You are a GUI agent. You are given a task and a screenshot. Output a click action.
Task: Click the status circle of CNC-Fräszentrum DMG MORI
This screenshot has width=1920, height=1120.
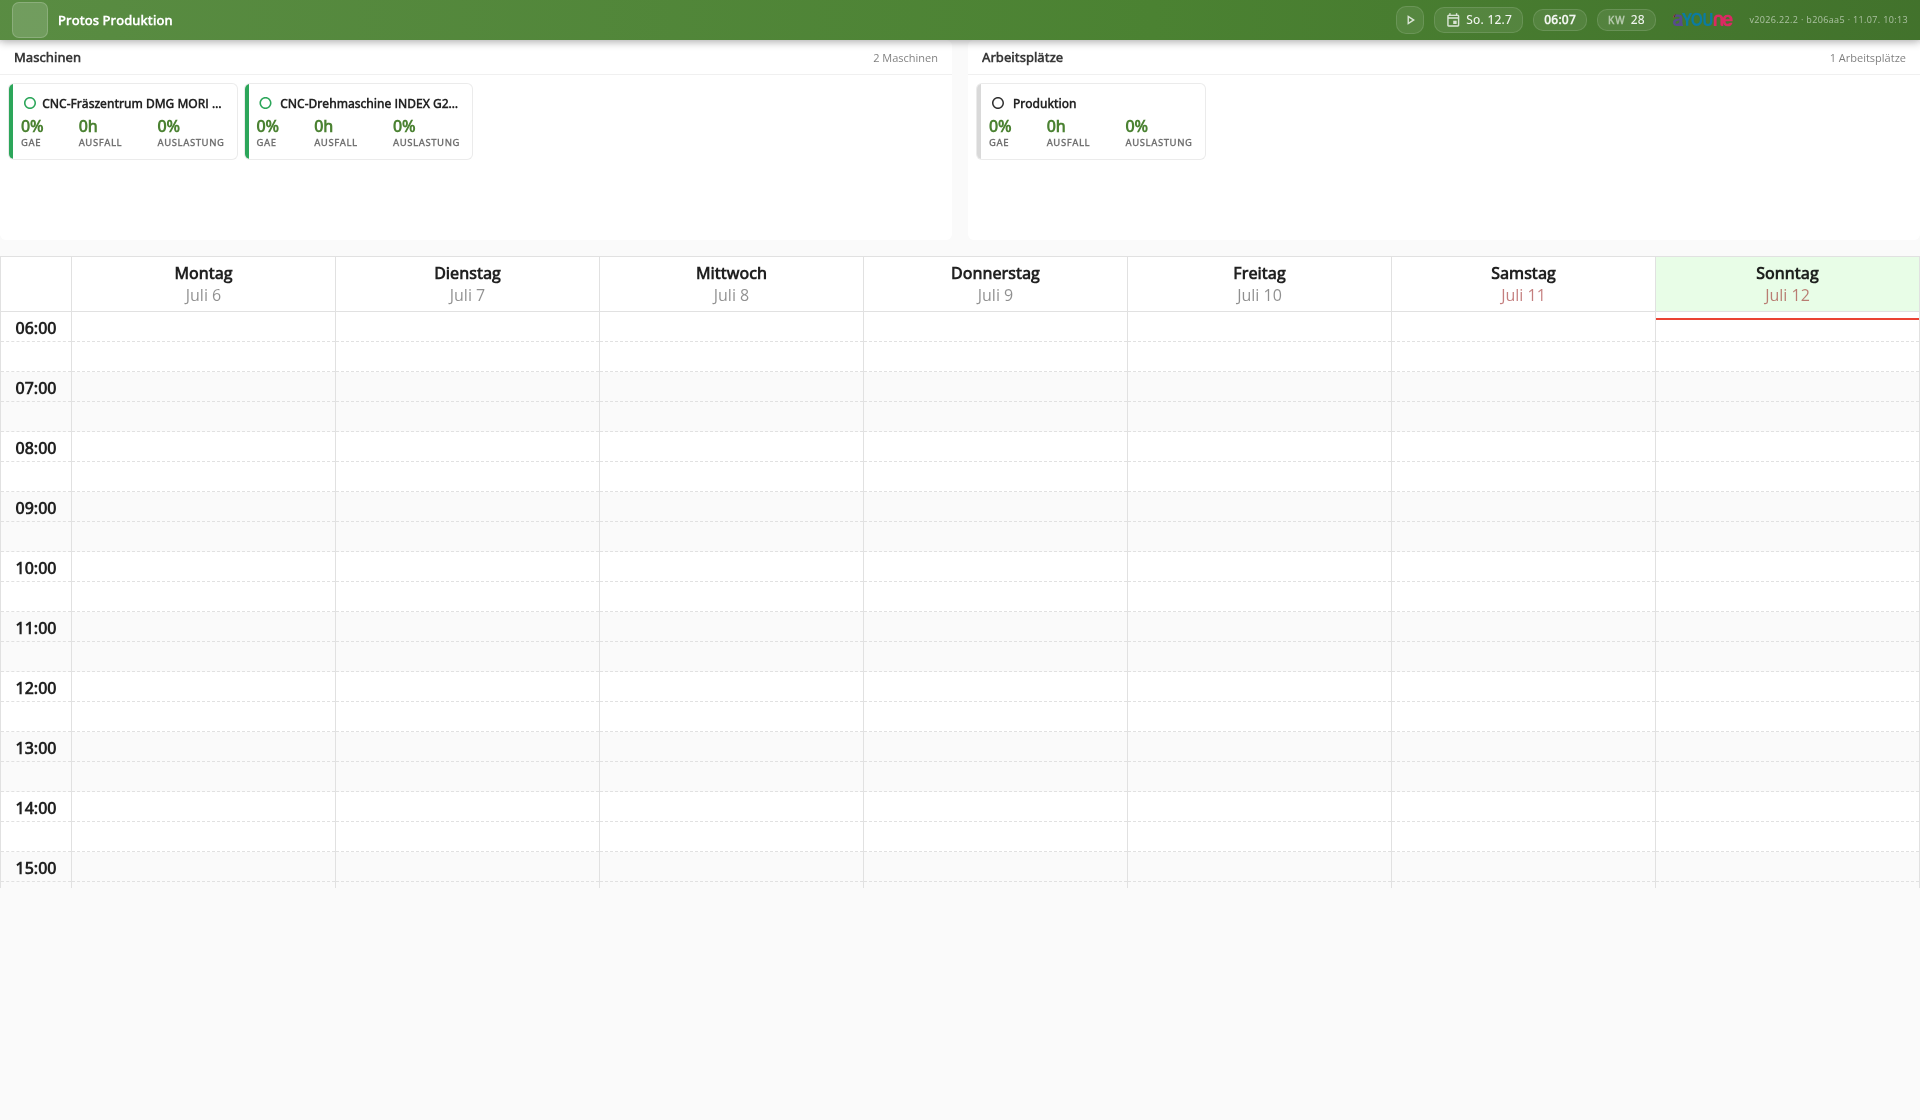click(30, 103)
